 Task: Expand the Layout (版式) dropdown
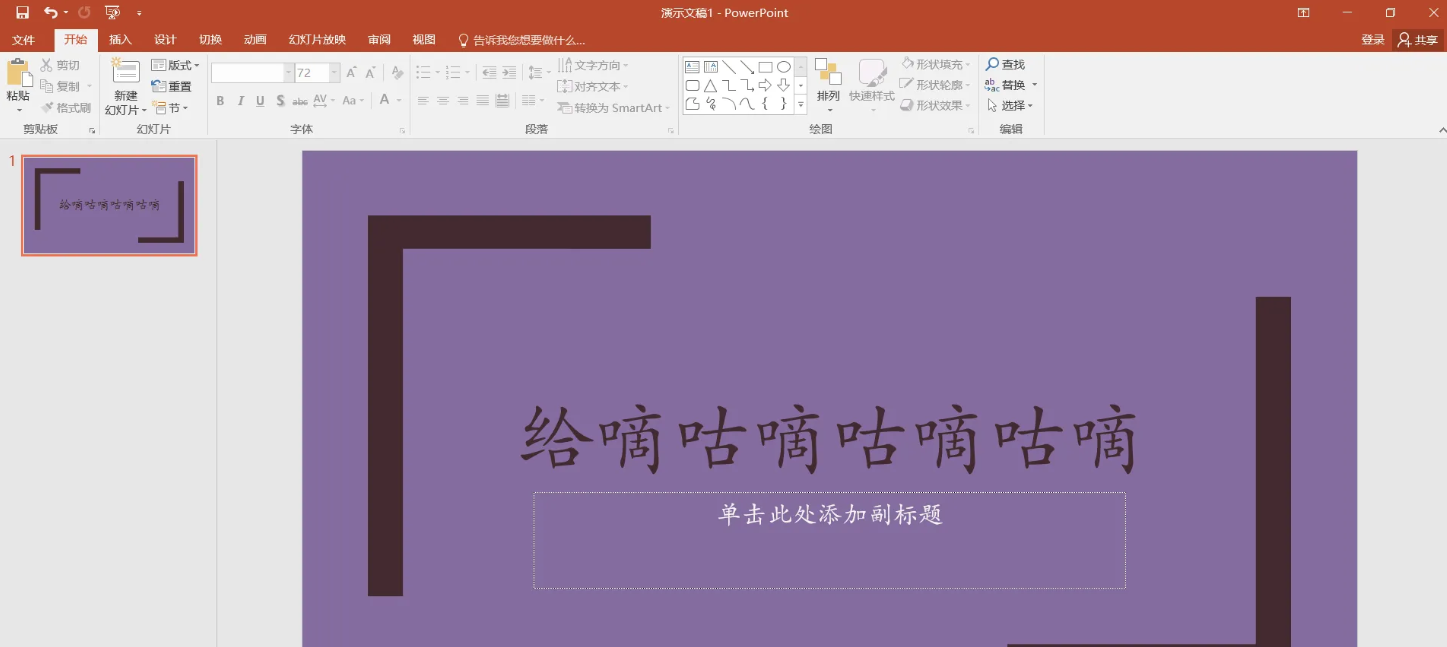coord(176,65)
